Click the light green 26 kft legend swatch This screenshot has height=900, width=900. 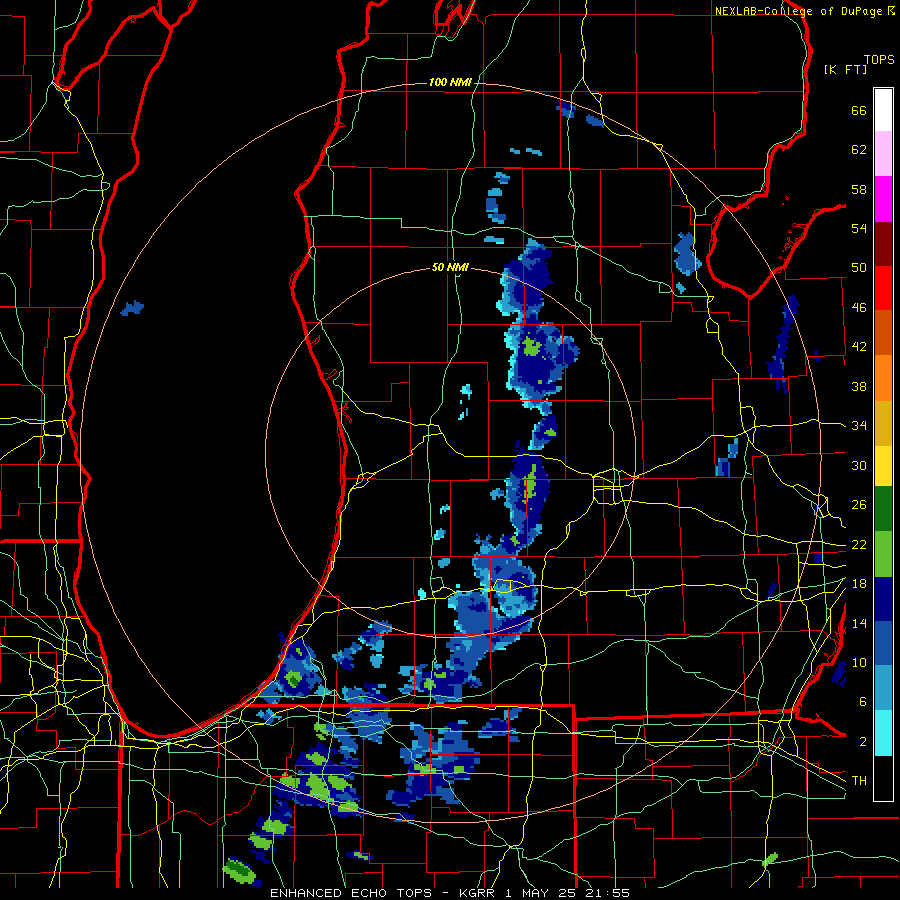(883, 554)
